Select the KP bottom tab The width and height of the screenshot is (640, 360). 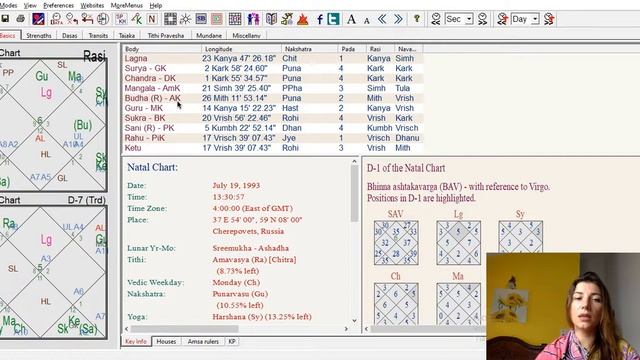(x=232, y=342)
